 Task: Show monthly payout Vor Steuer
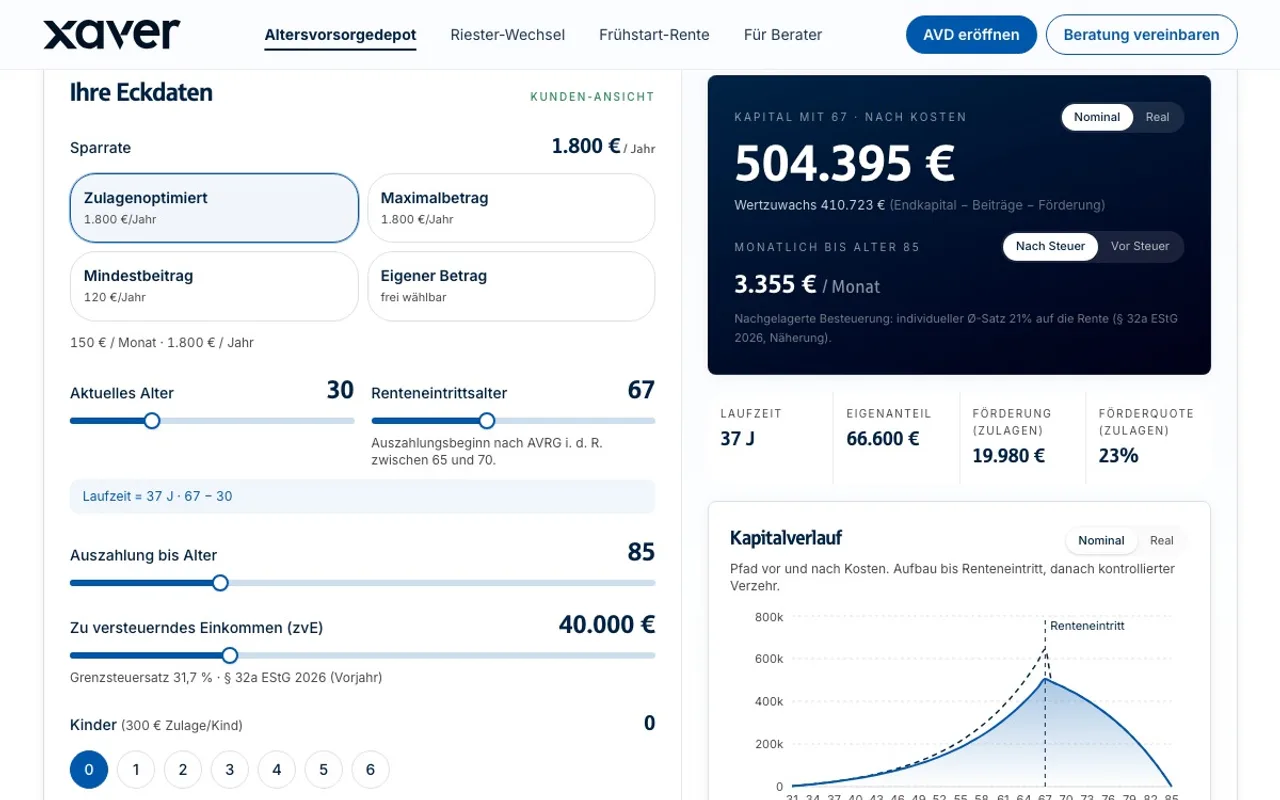(x=1140, y=246)
